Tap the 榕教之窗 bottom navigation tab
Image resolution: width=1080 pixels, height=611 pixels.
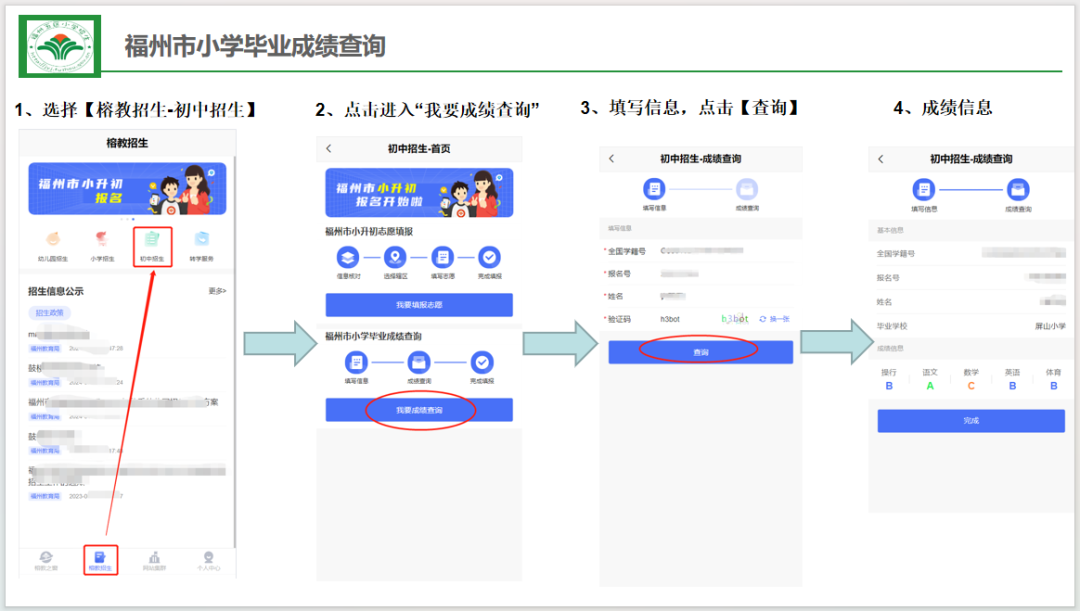tap(46, 561)
